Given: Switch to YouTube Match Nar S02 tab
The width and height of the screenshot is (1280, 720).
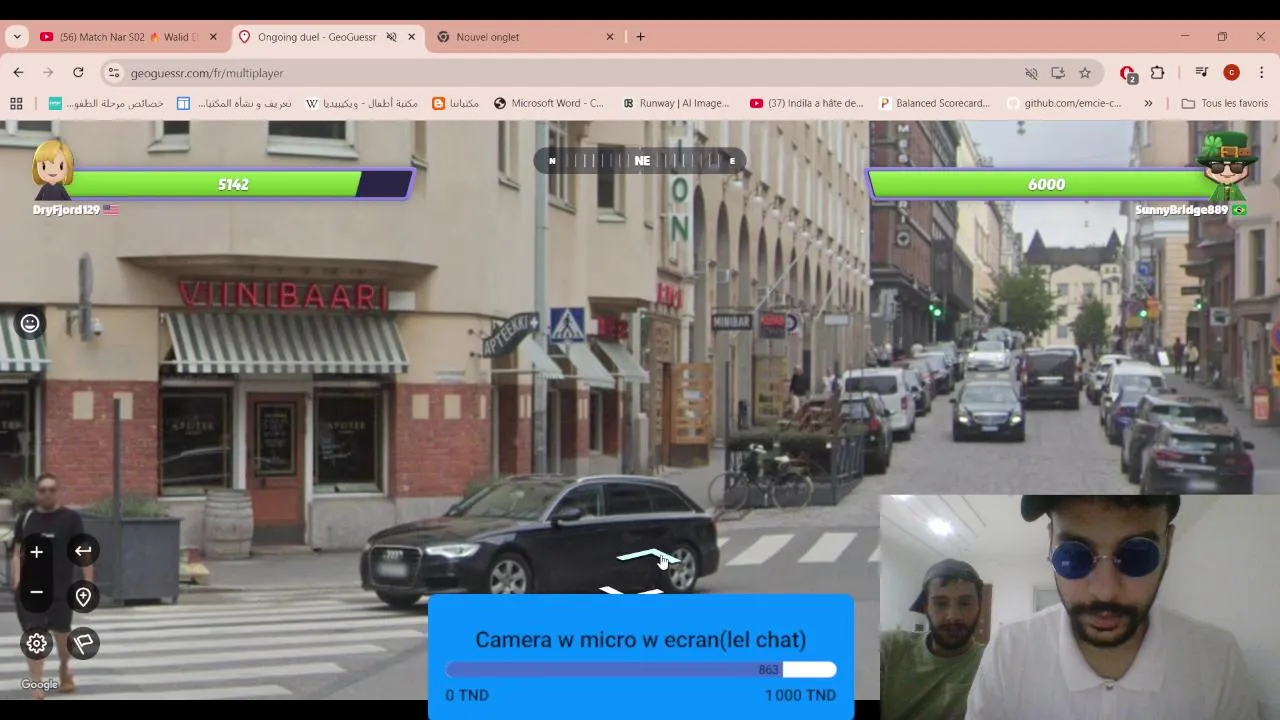Looking at the screenshot, I should pyautogui.click(x=128, y=37).
